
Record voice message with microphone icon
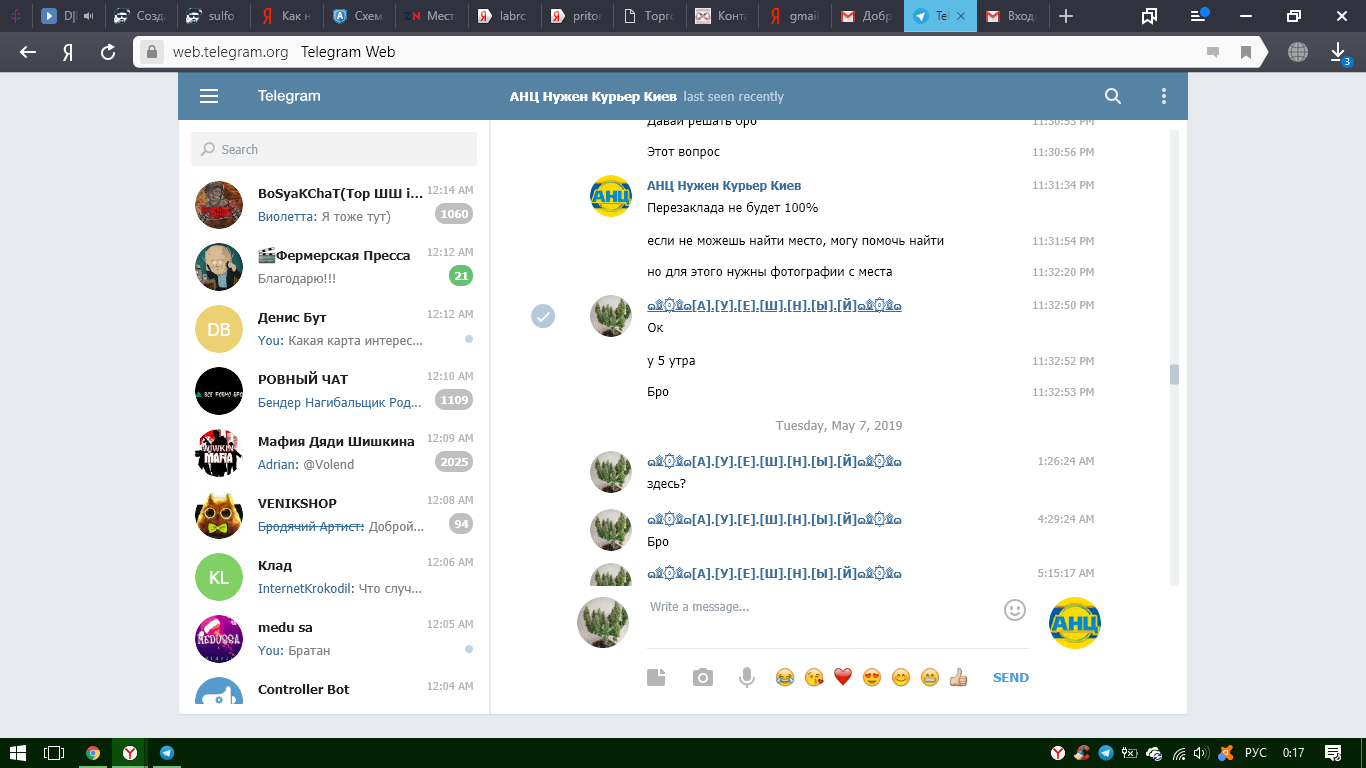(x=746, y=677)
